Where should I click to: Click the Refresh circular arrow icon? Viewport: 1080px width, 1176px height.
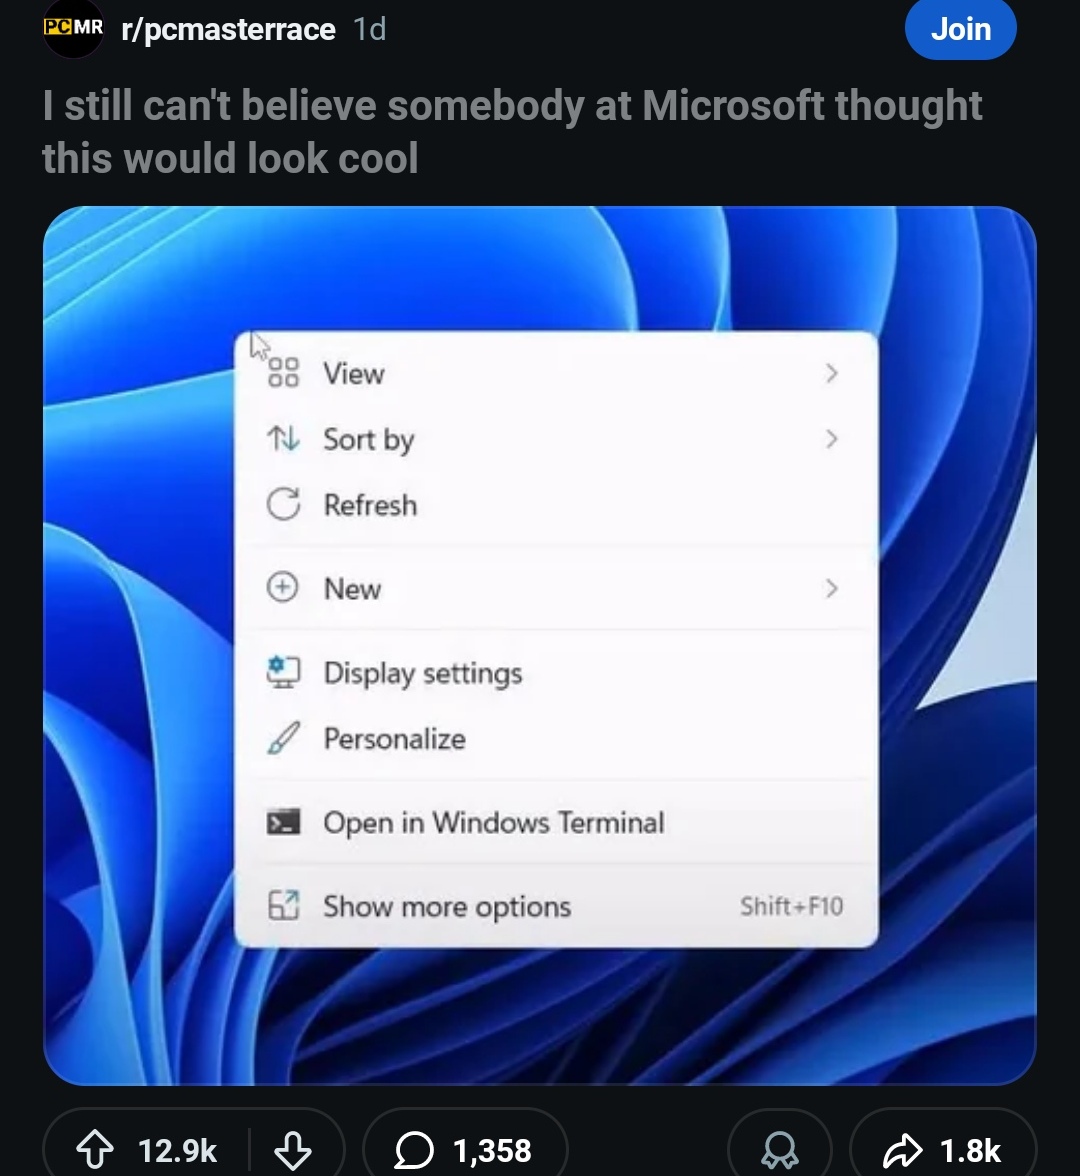pyautogui.click(x=283, y=505)
